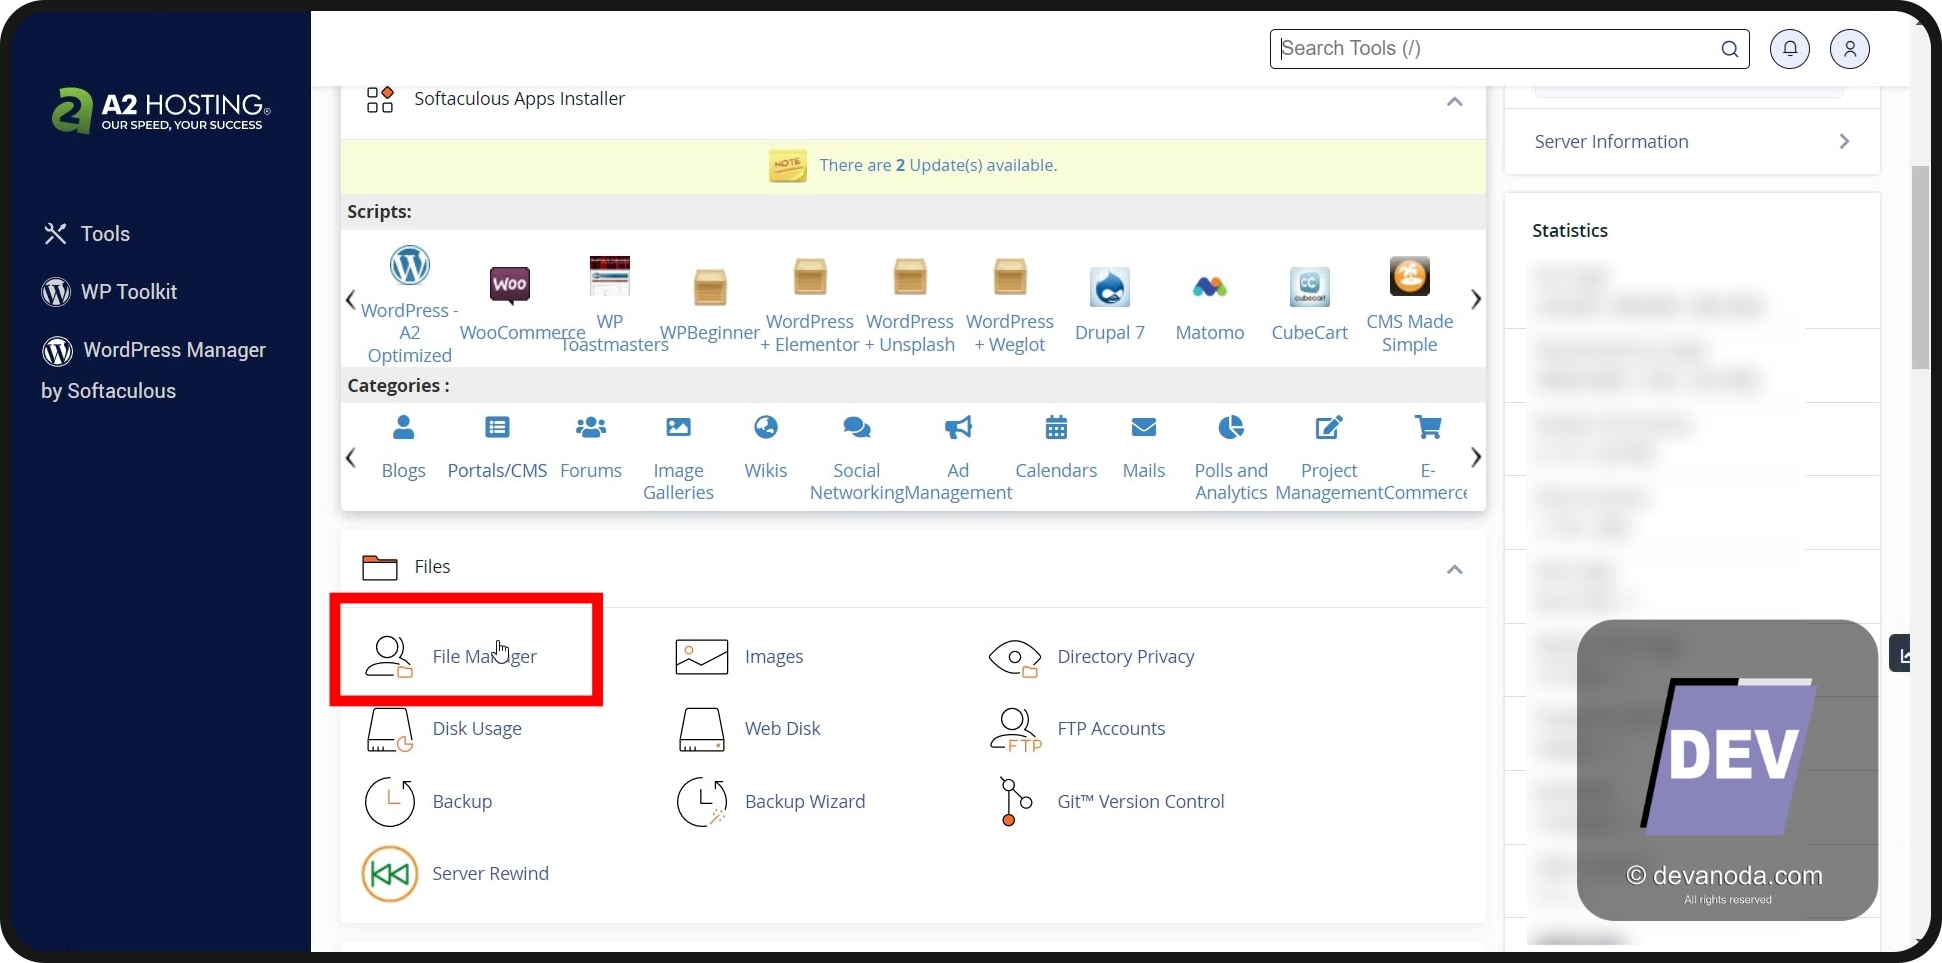The height and width of the screenshot is (963, 1942).
Task: Show next scripts with right arrow
Action: (x=1476, y=299)
